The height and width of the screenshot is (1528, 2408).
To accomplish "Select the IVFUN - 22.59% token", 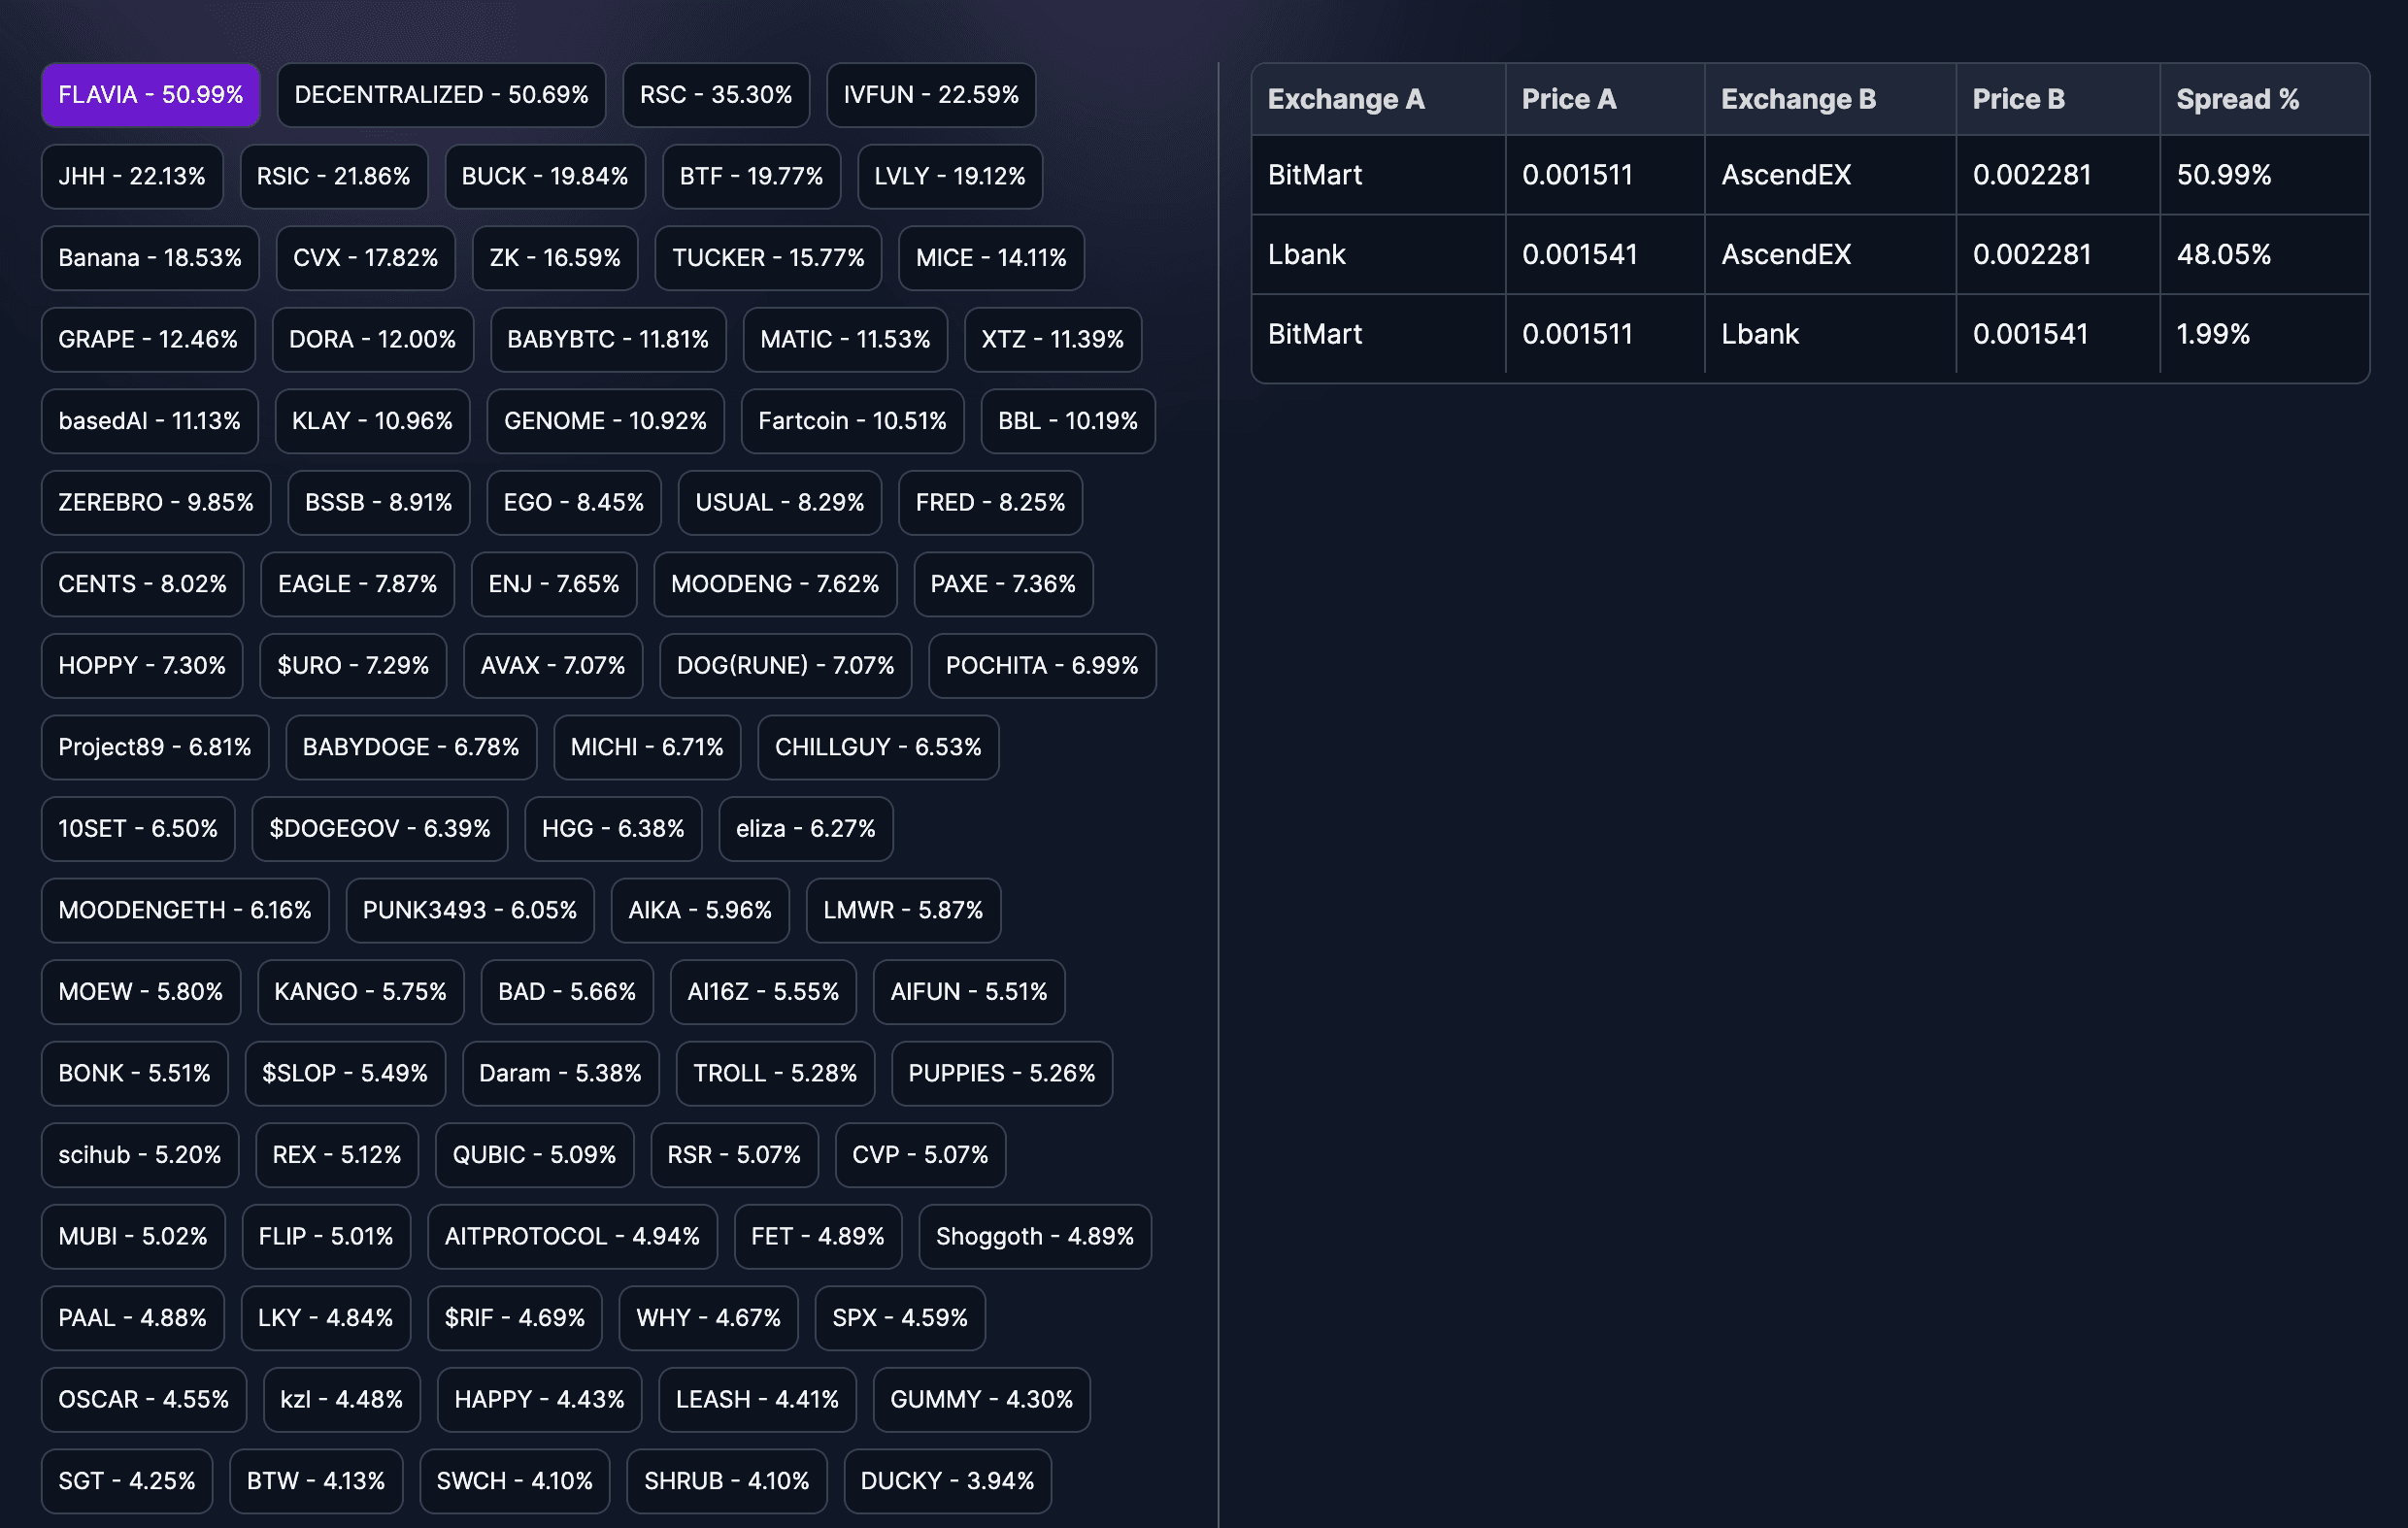I will pos(930,94).
